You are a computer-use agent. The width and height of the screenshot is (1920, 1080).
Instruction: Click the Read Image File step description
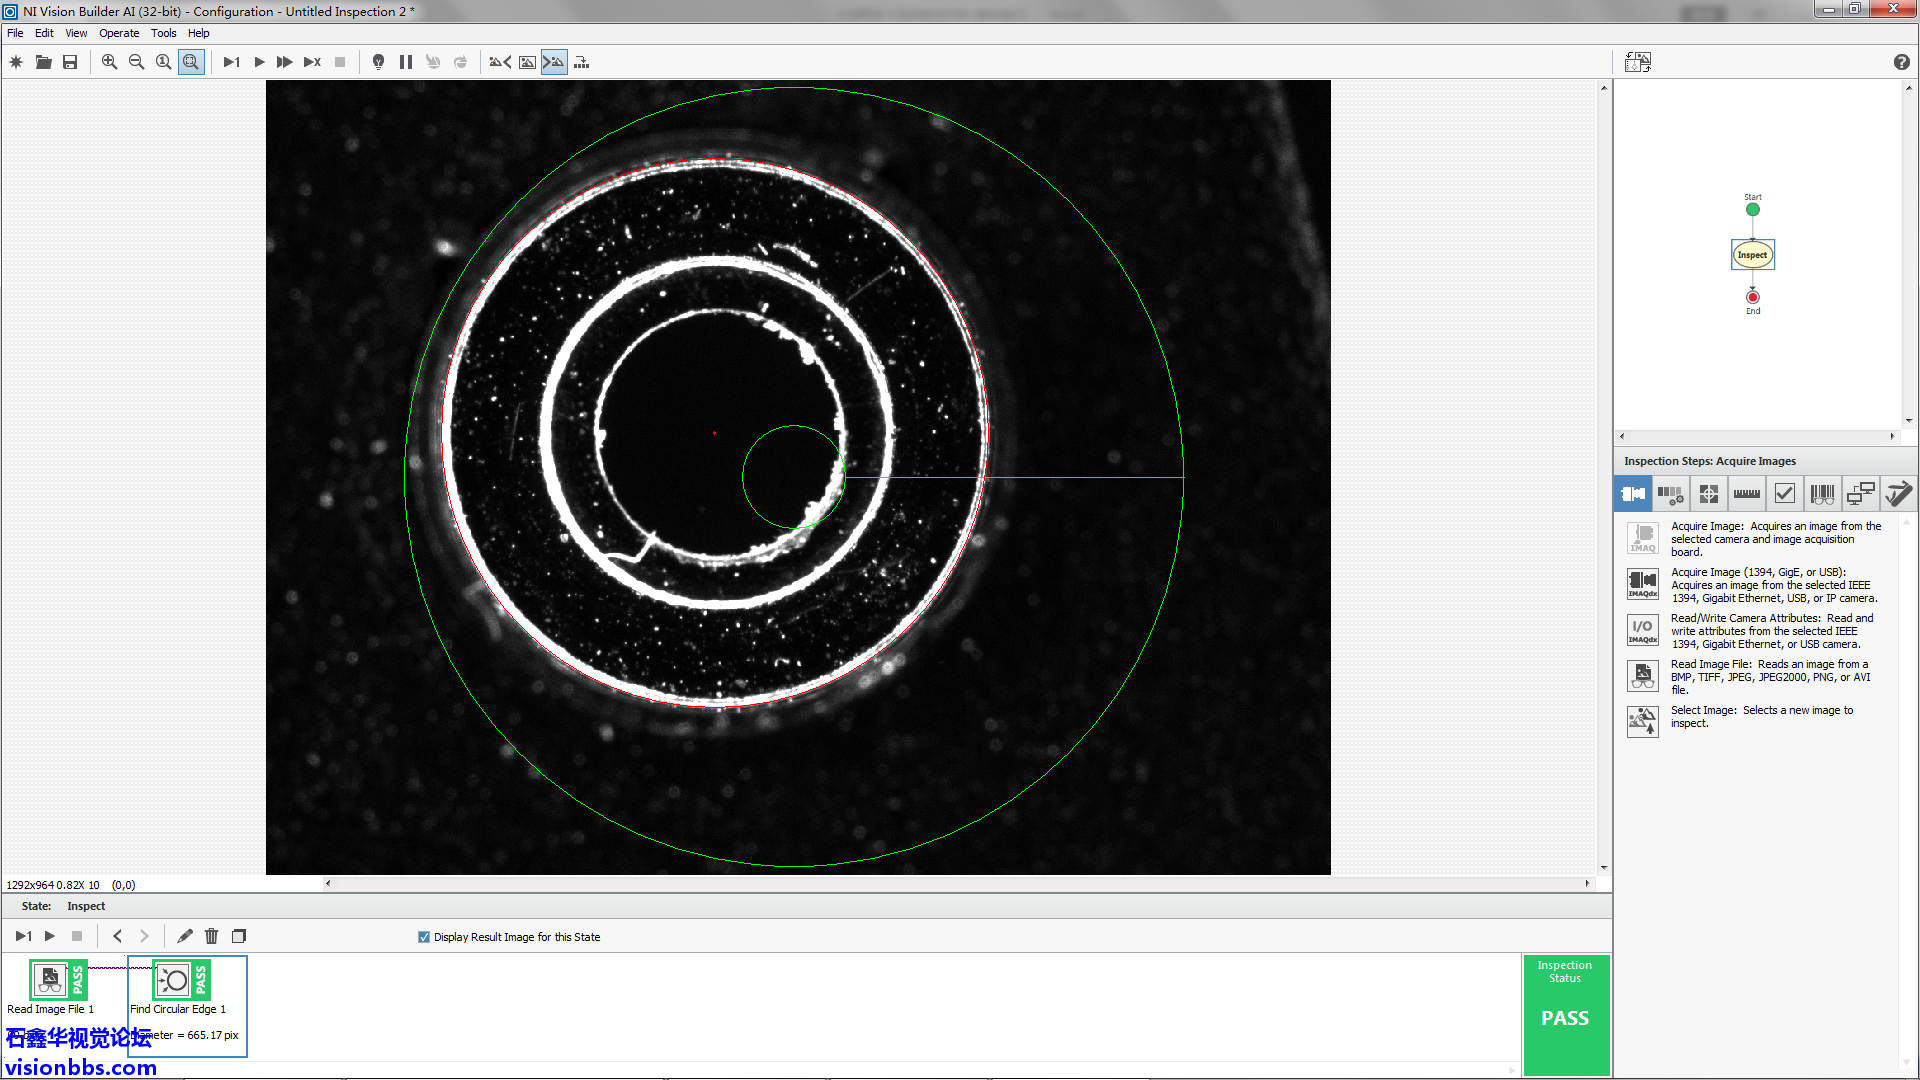coord(1768,677)
